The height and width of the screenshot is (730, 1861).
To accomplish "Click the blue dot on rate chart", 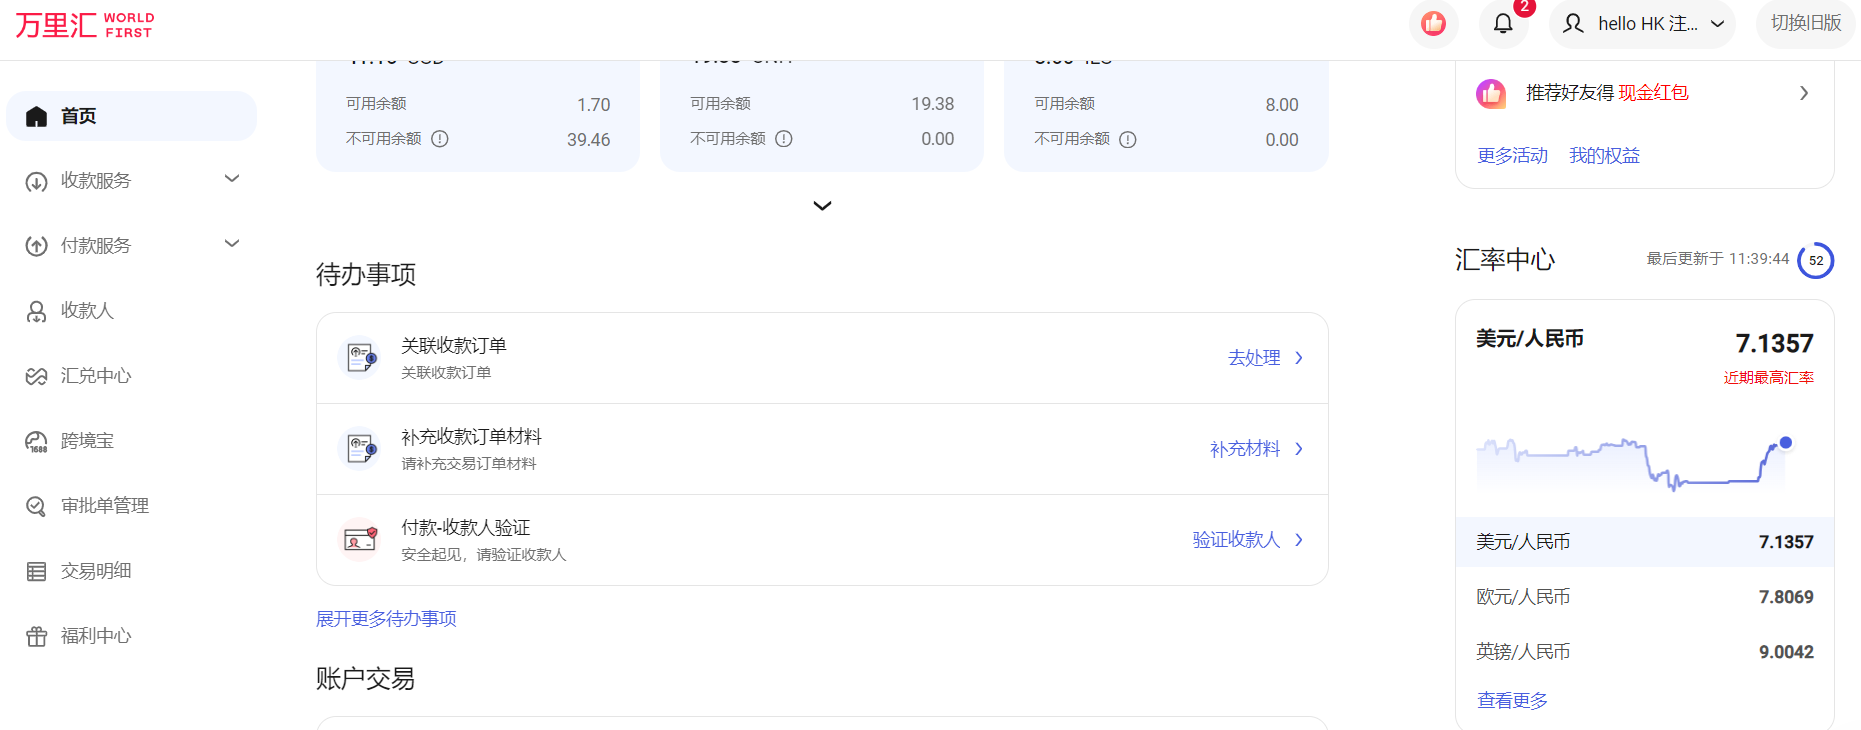I will 1785,443.
